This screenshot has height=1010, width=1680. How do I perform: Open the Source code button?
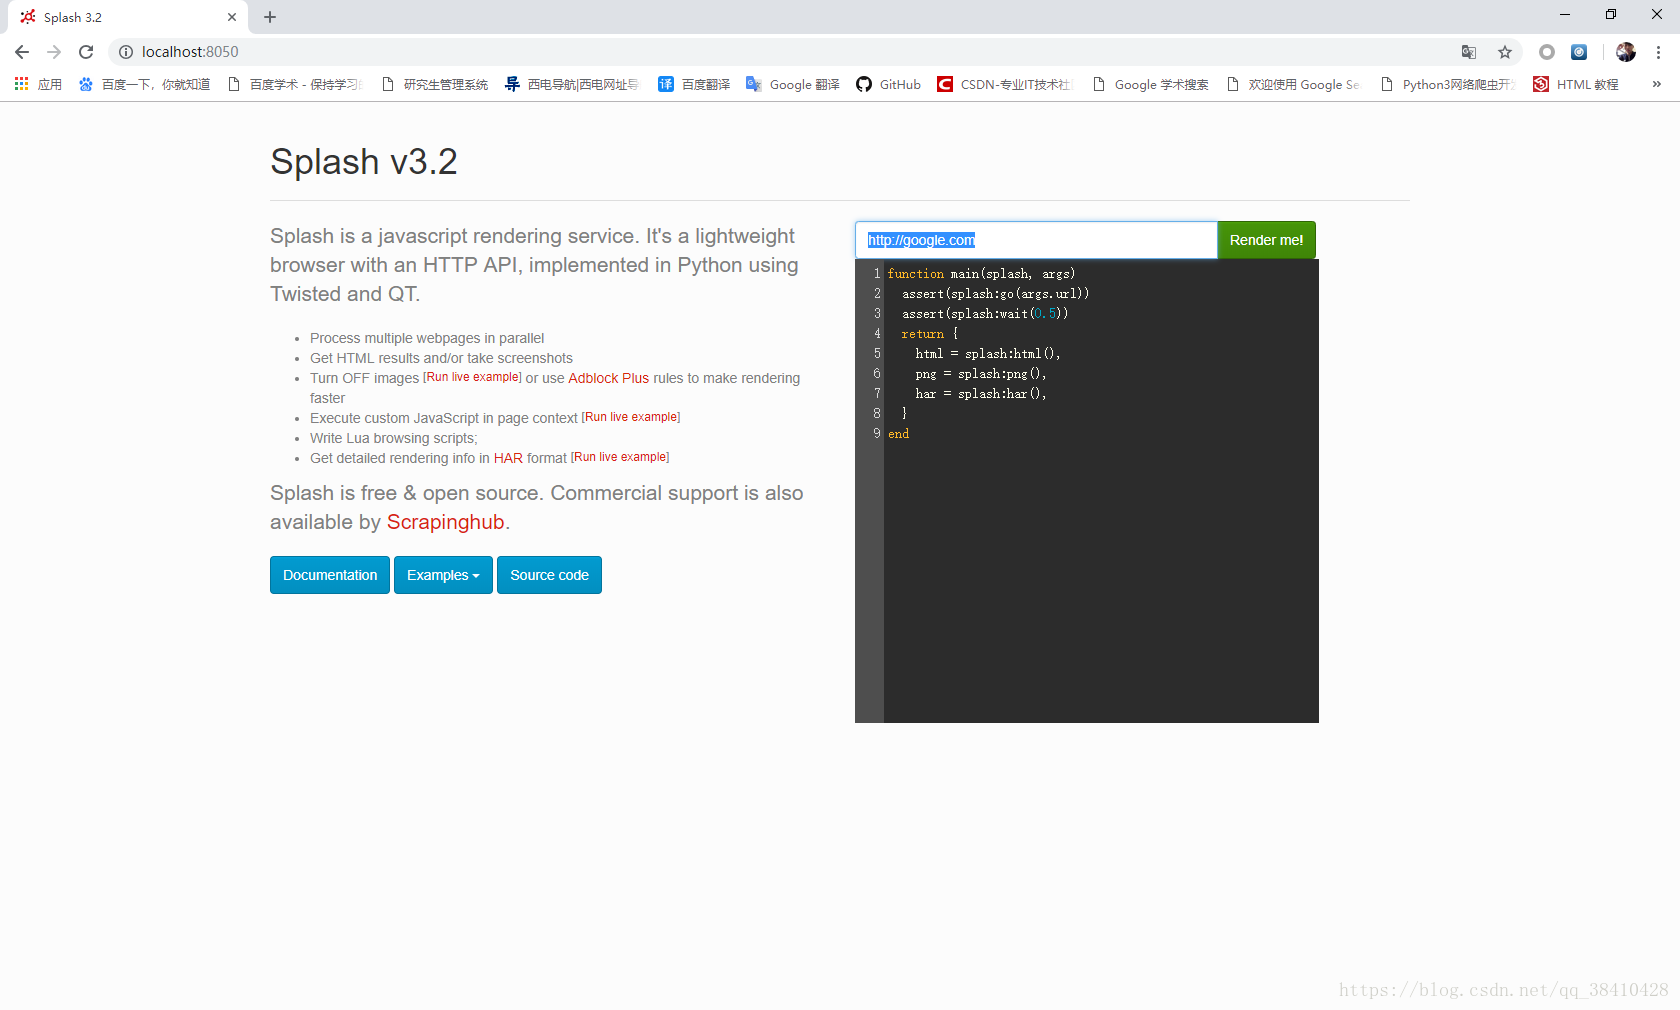coord(549,575)
